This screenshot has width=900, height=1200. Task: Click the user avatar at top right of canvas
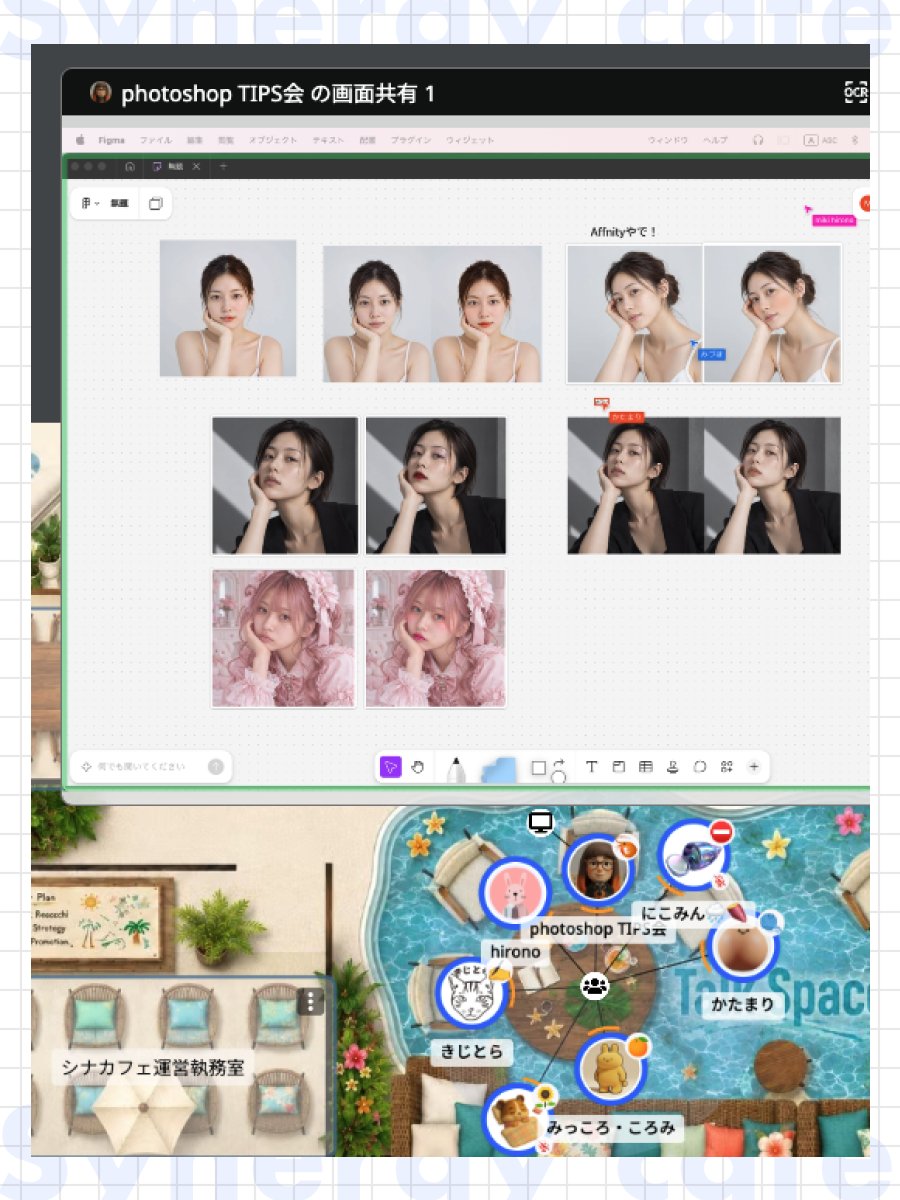click(864, 203)
